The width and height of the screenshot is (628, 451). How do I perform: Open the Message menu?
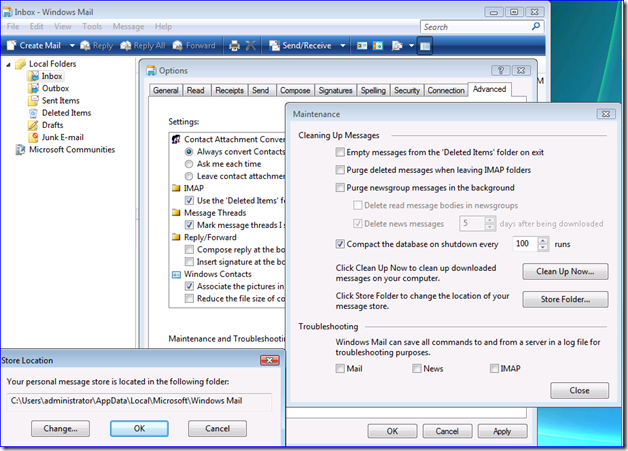pos(128,26)
